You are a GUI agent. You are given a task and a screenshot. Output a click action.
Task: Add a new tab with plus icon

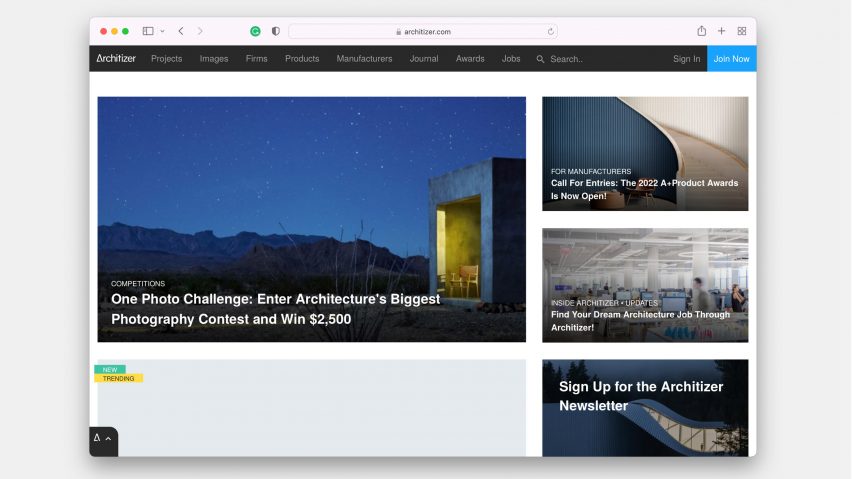(721, 31)
